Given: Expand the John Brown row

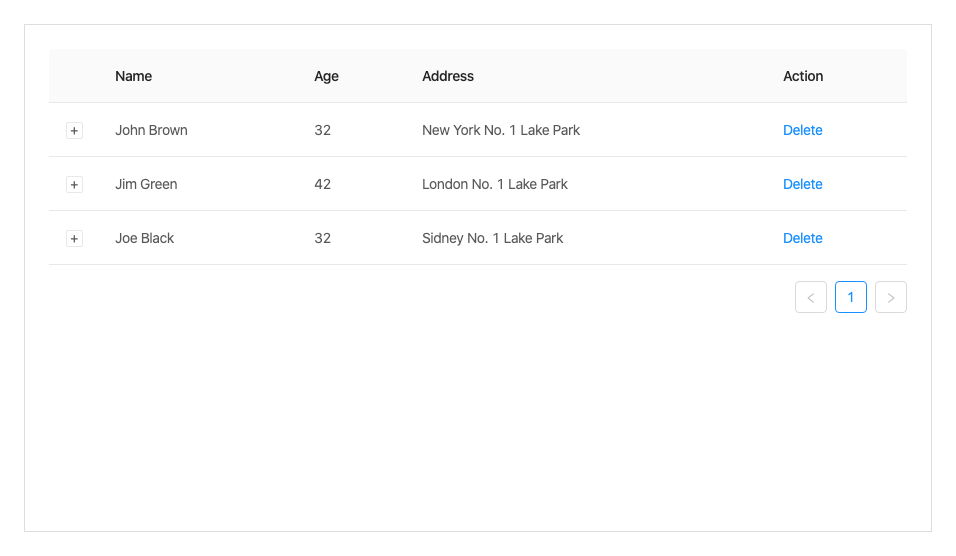Looking at the screenshot, I should pos(74,131).
